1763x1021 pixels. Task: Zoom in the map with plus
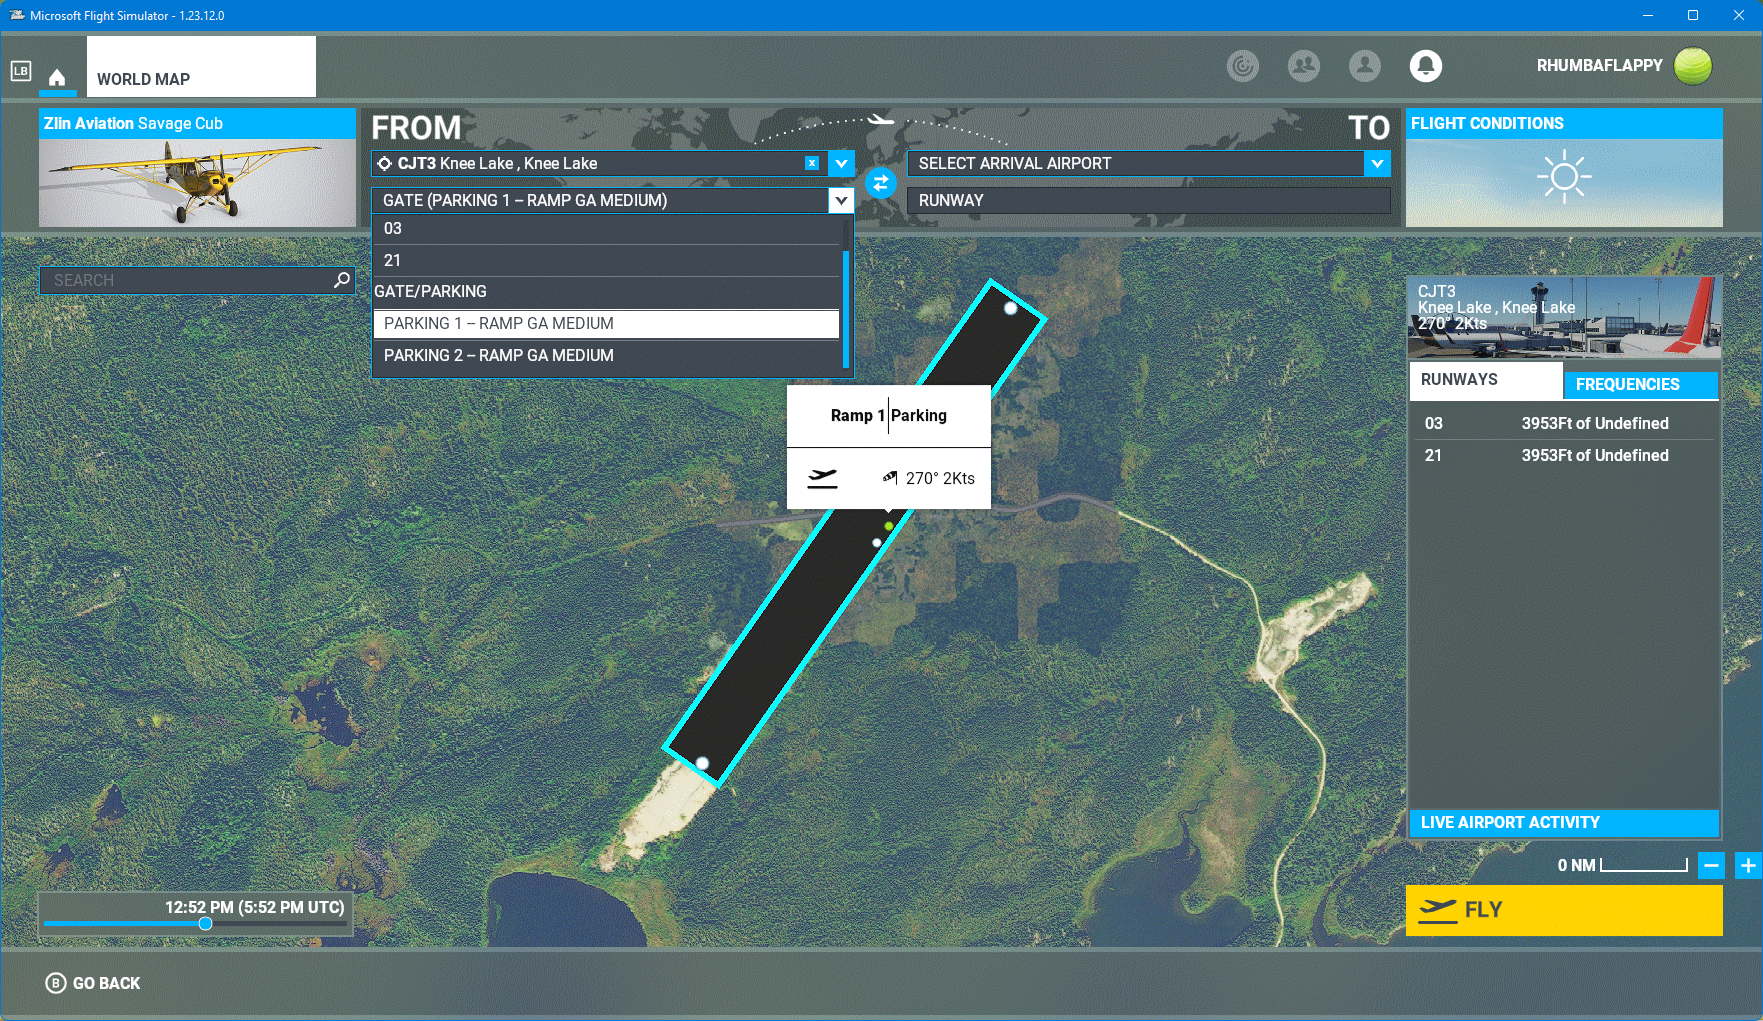[x=1747, y=865]
